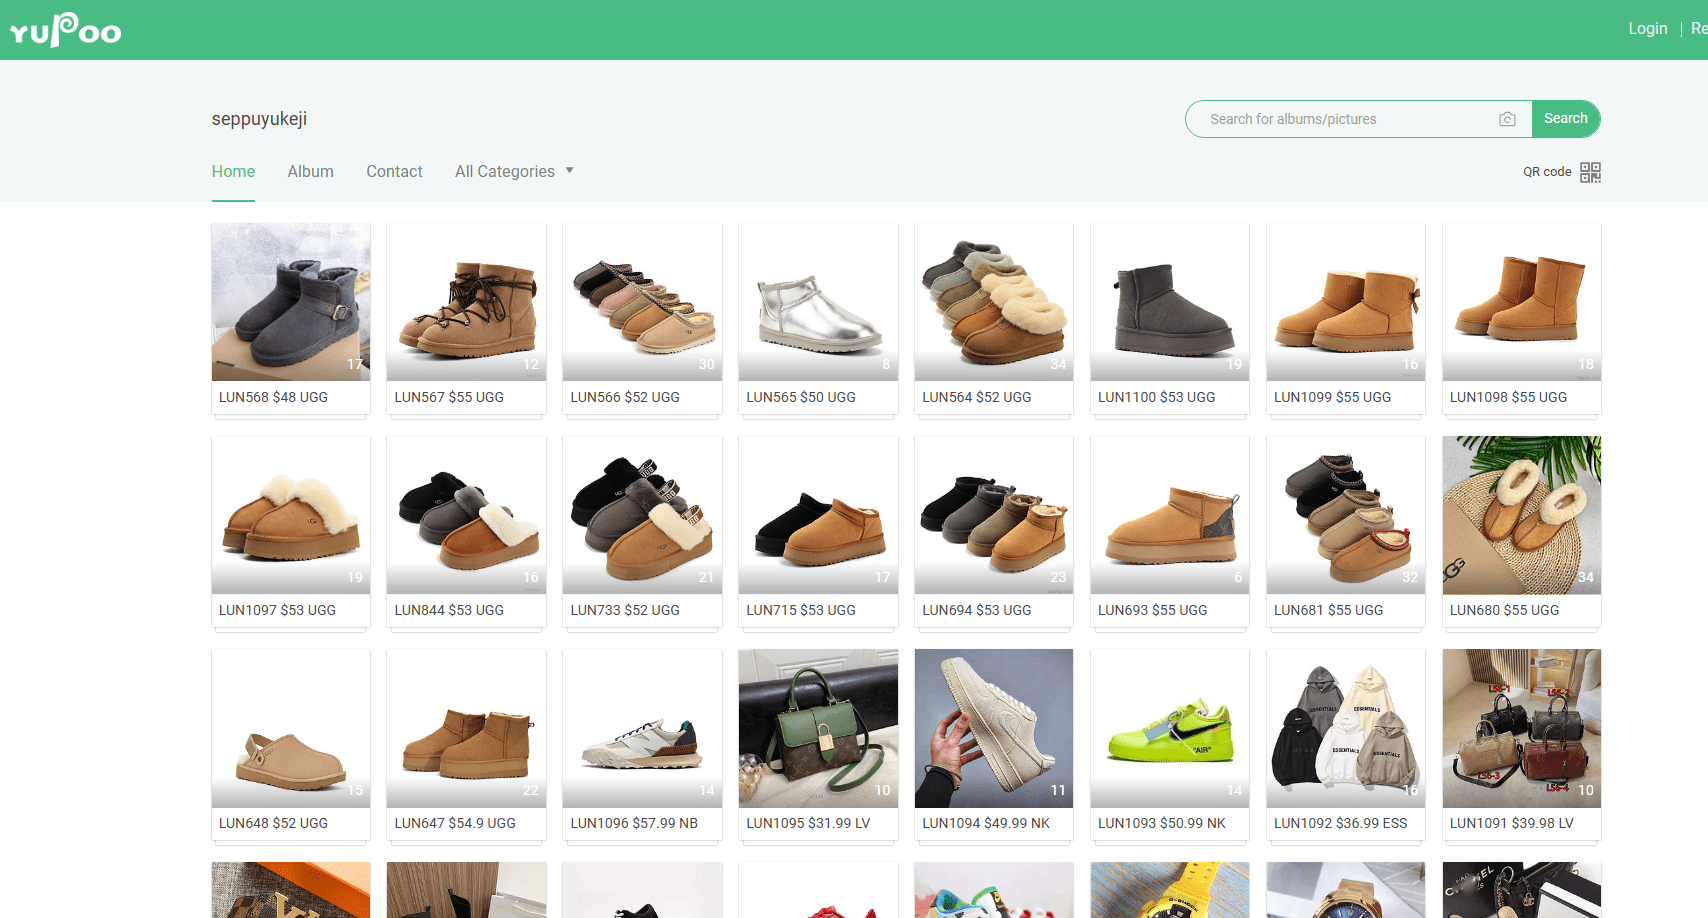Click the seppuyukeji store name
The height and width of the screenshot is (918, 1708).
(259, 119)
